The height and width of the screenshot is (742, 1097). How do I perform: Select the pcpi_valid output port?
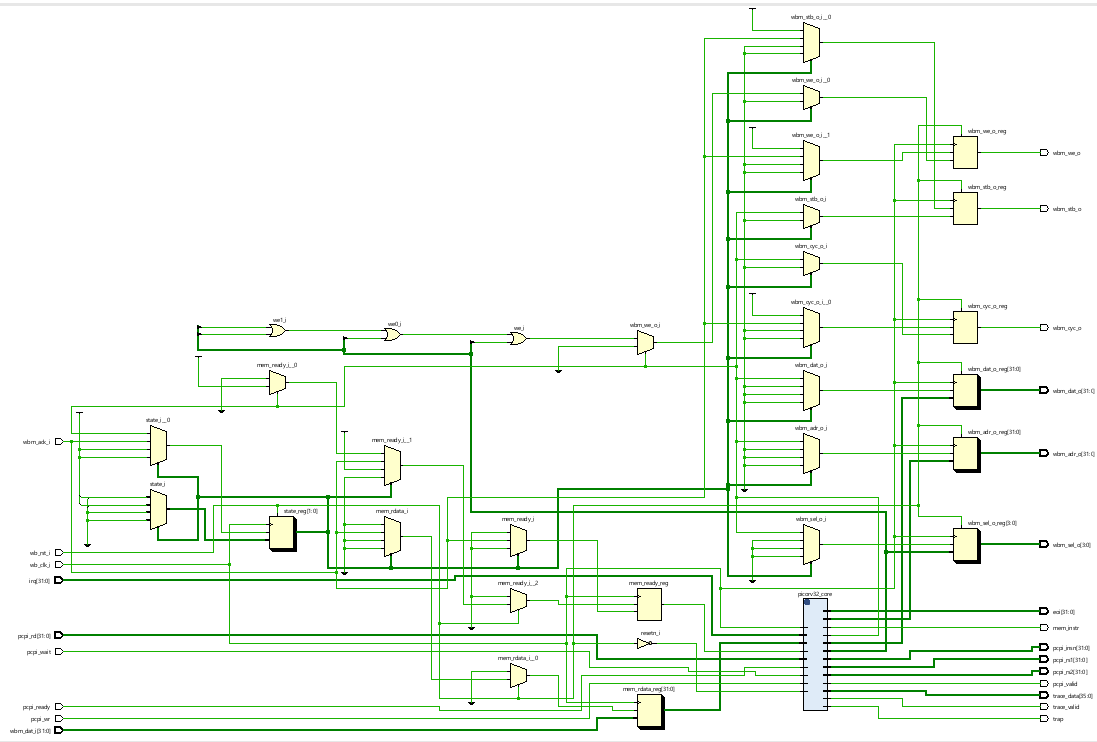[1045, 683]
